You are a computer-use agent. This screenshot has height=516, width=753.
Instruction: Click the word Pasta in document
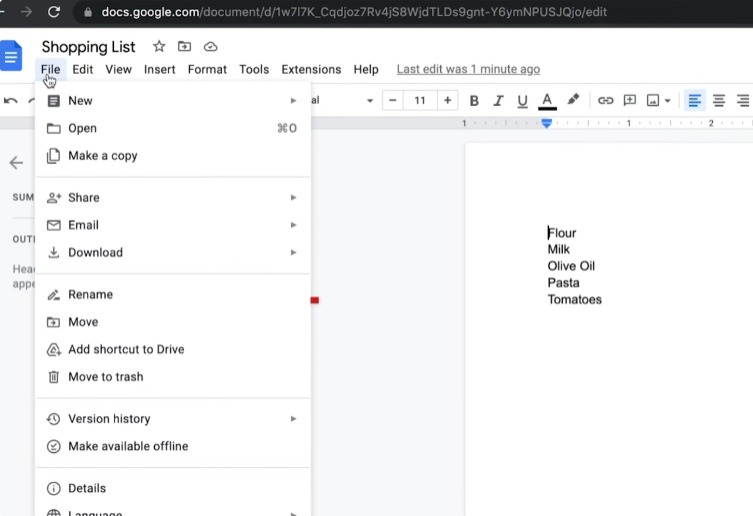[563, 283]
